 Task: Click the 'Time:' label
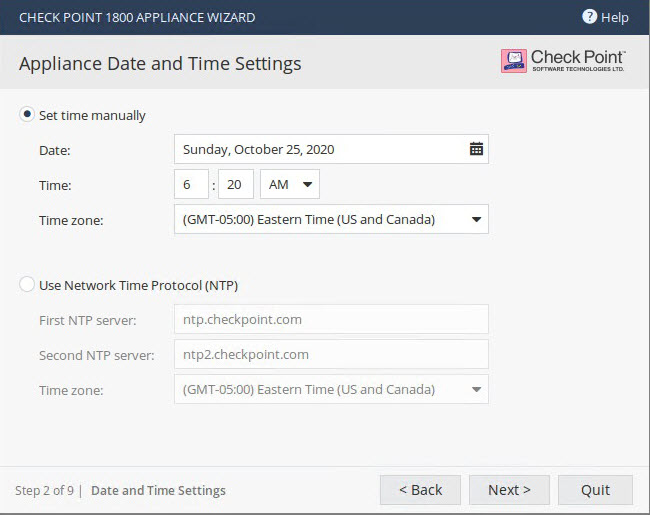(55, 185)
